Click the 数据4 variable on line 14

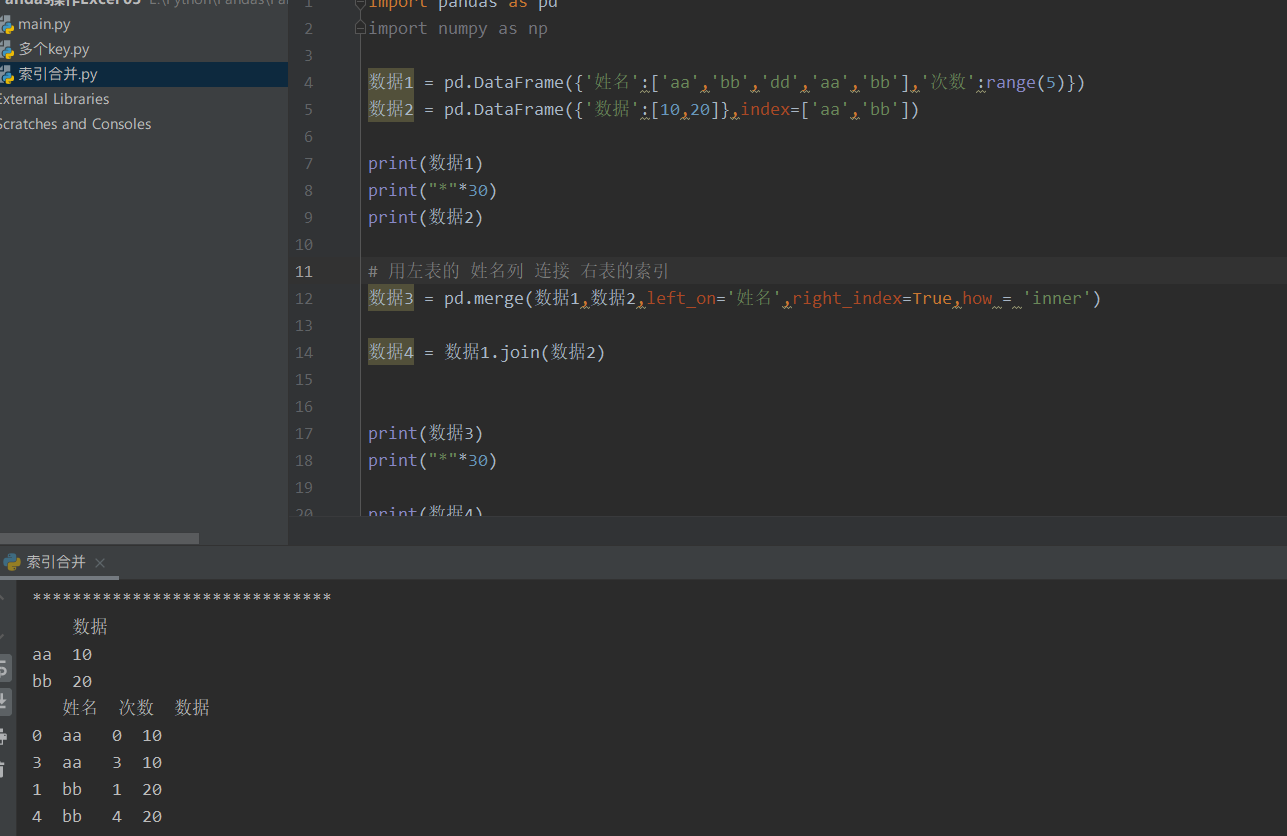pyautogui.click(x=391, y=352)
